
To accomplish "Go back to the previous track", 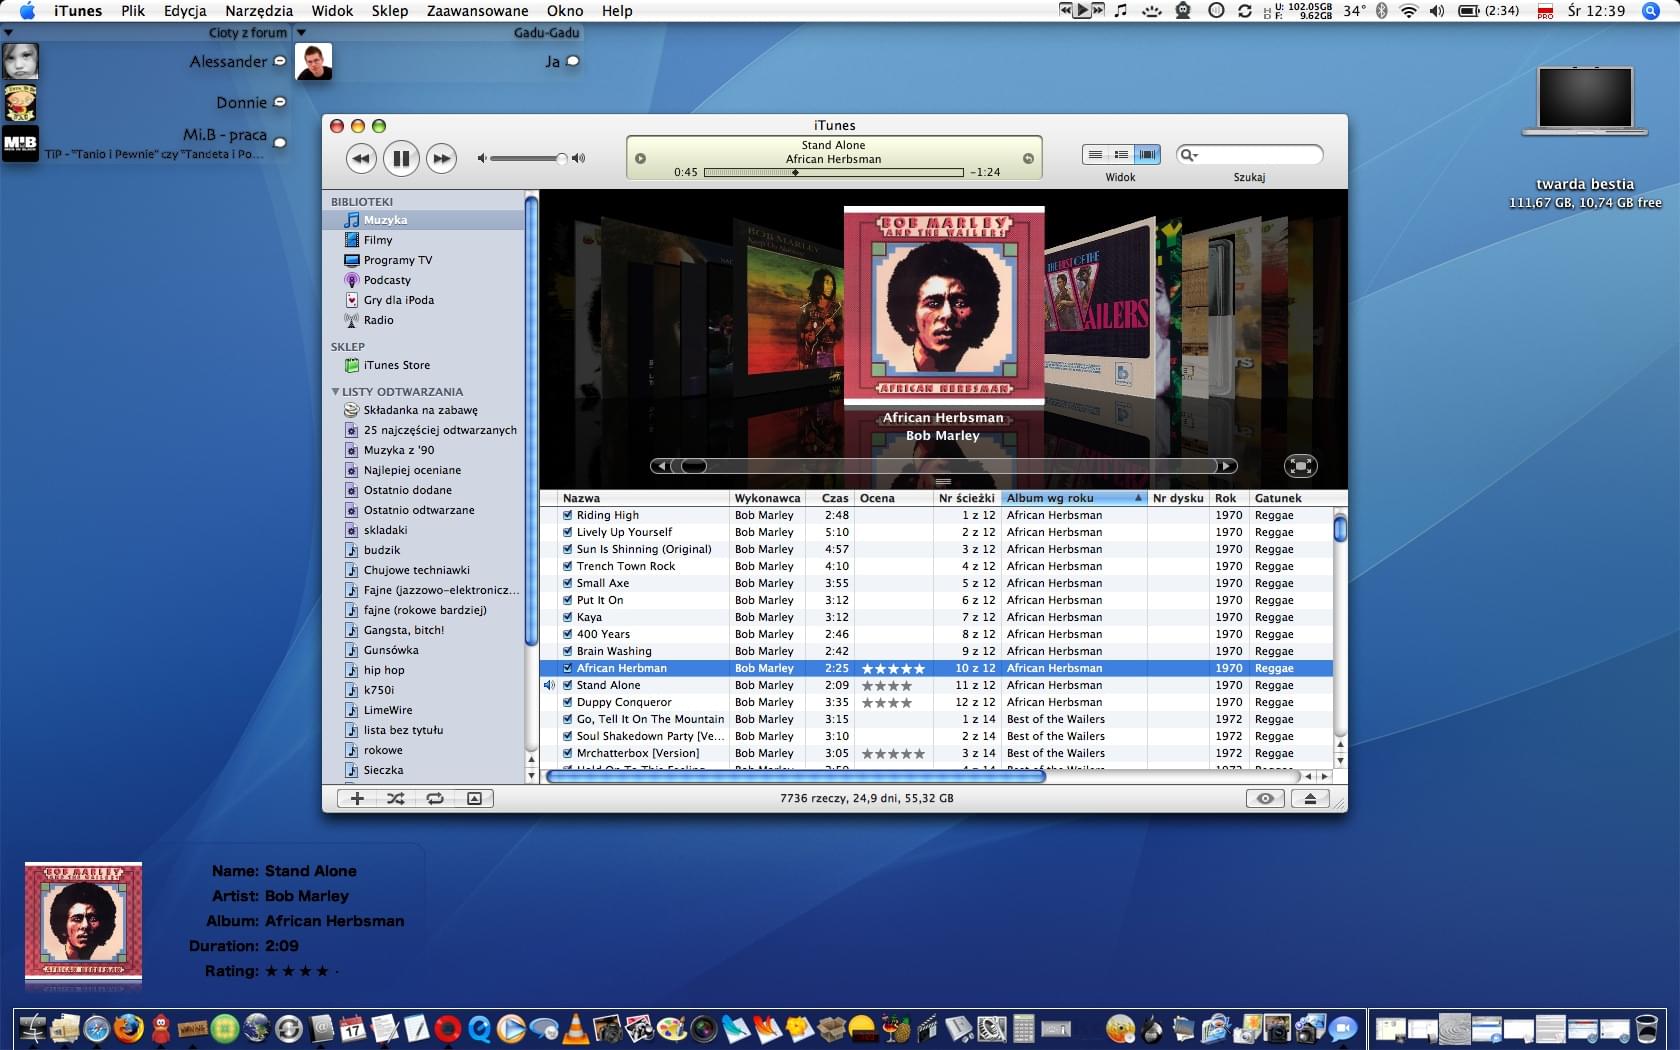I will [x=361, y=158].
